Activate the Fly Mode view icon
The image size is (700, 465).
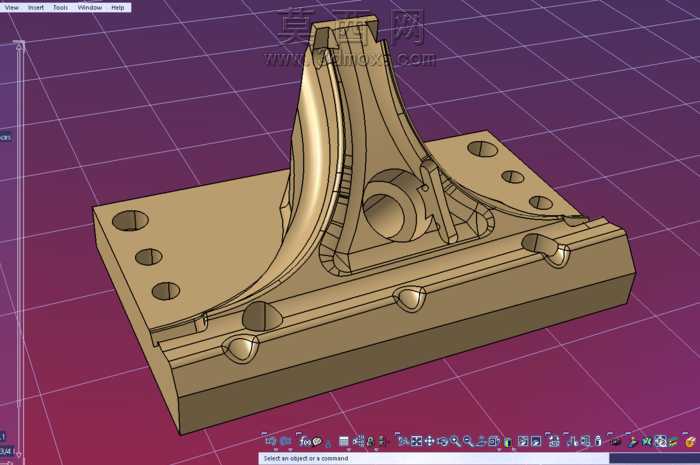pos(404,442)
